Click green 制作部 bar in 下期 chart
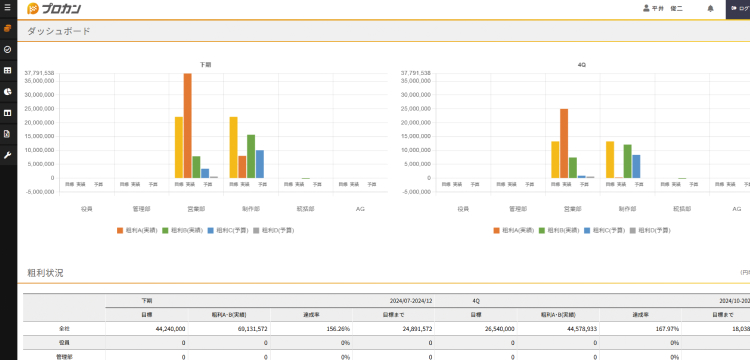Viewport: 750px width, 360px height. point(251,156)
